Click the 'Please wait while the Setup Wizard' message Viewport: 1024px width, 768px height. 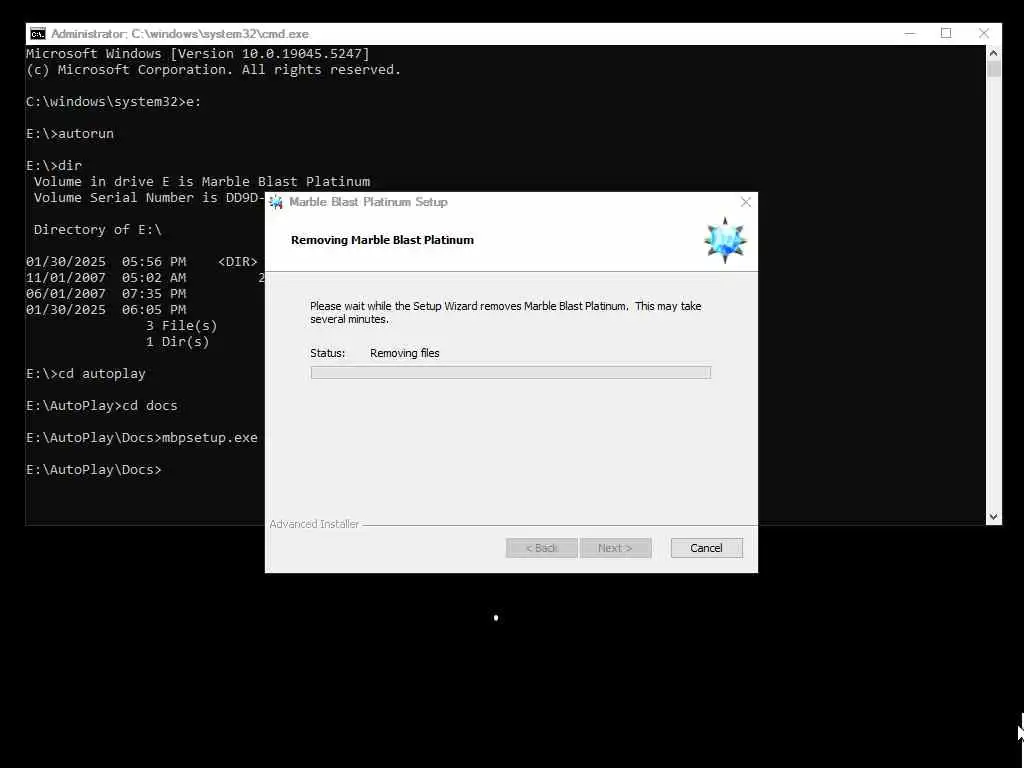tap(505, 312)
